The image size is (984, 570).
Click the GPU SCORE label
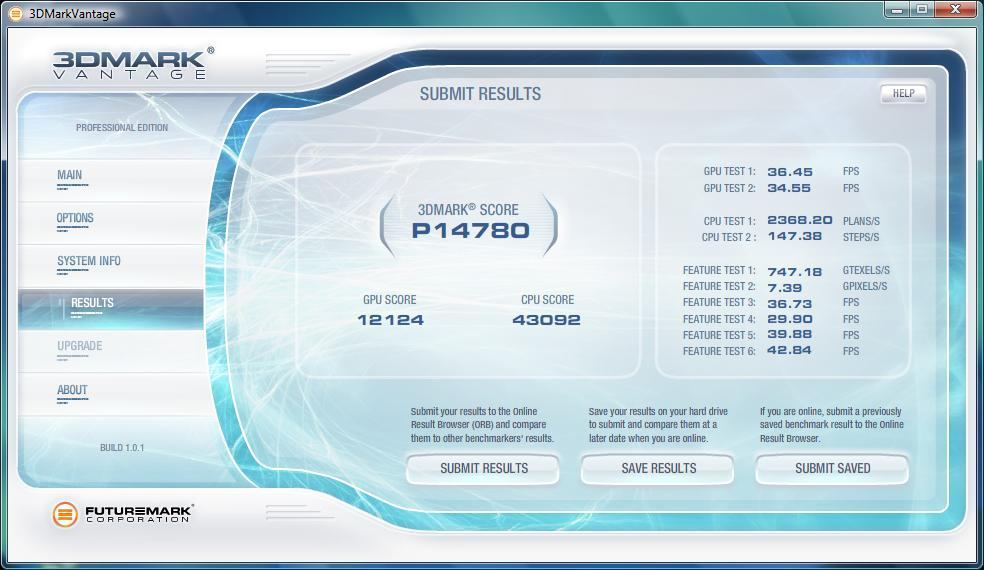389,300
